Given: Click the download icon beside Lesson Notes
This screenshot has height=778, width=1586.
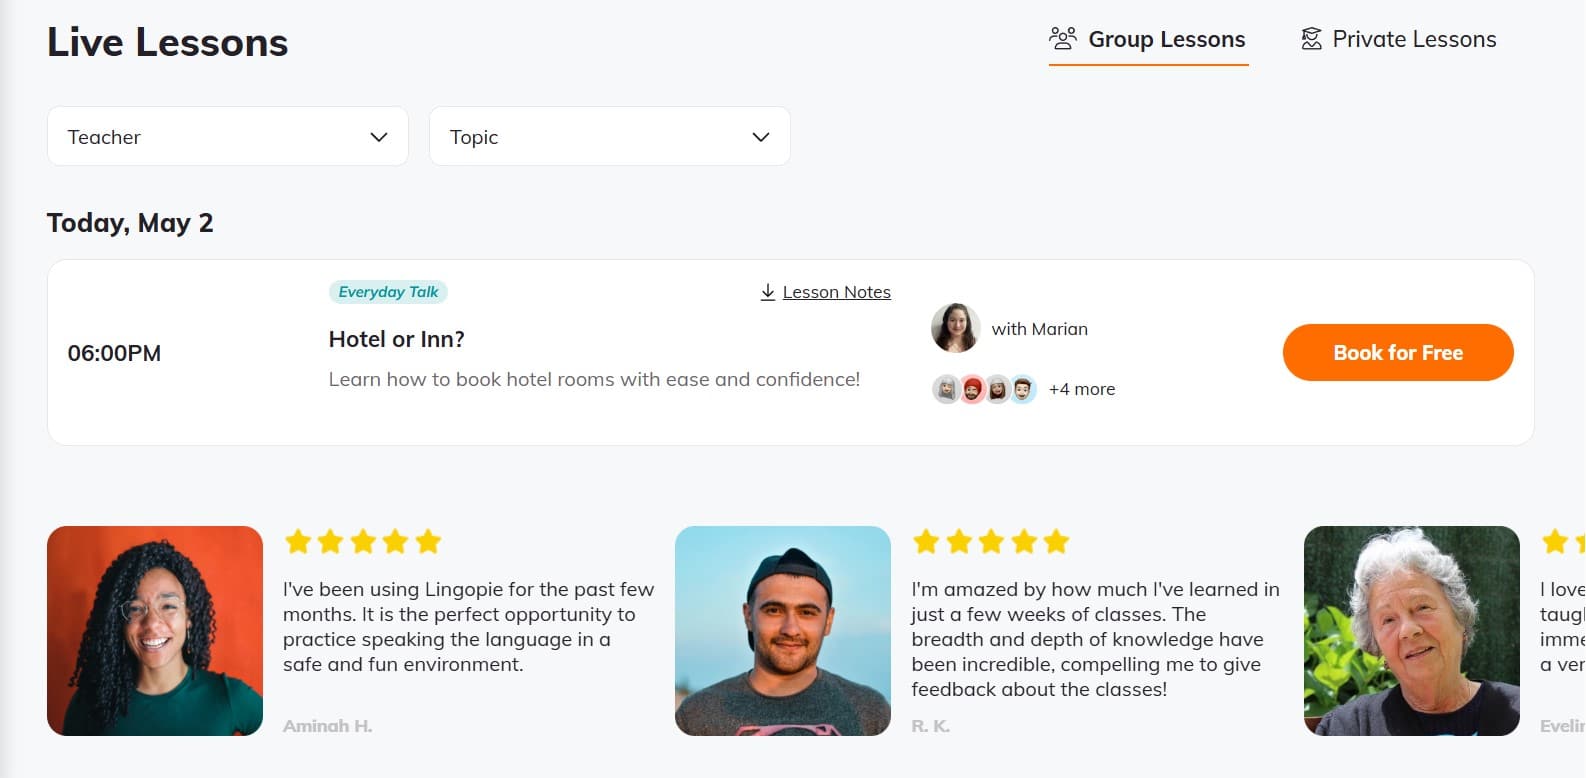Looking at the screenshot, I should pos(767,291).
